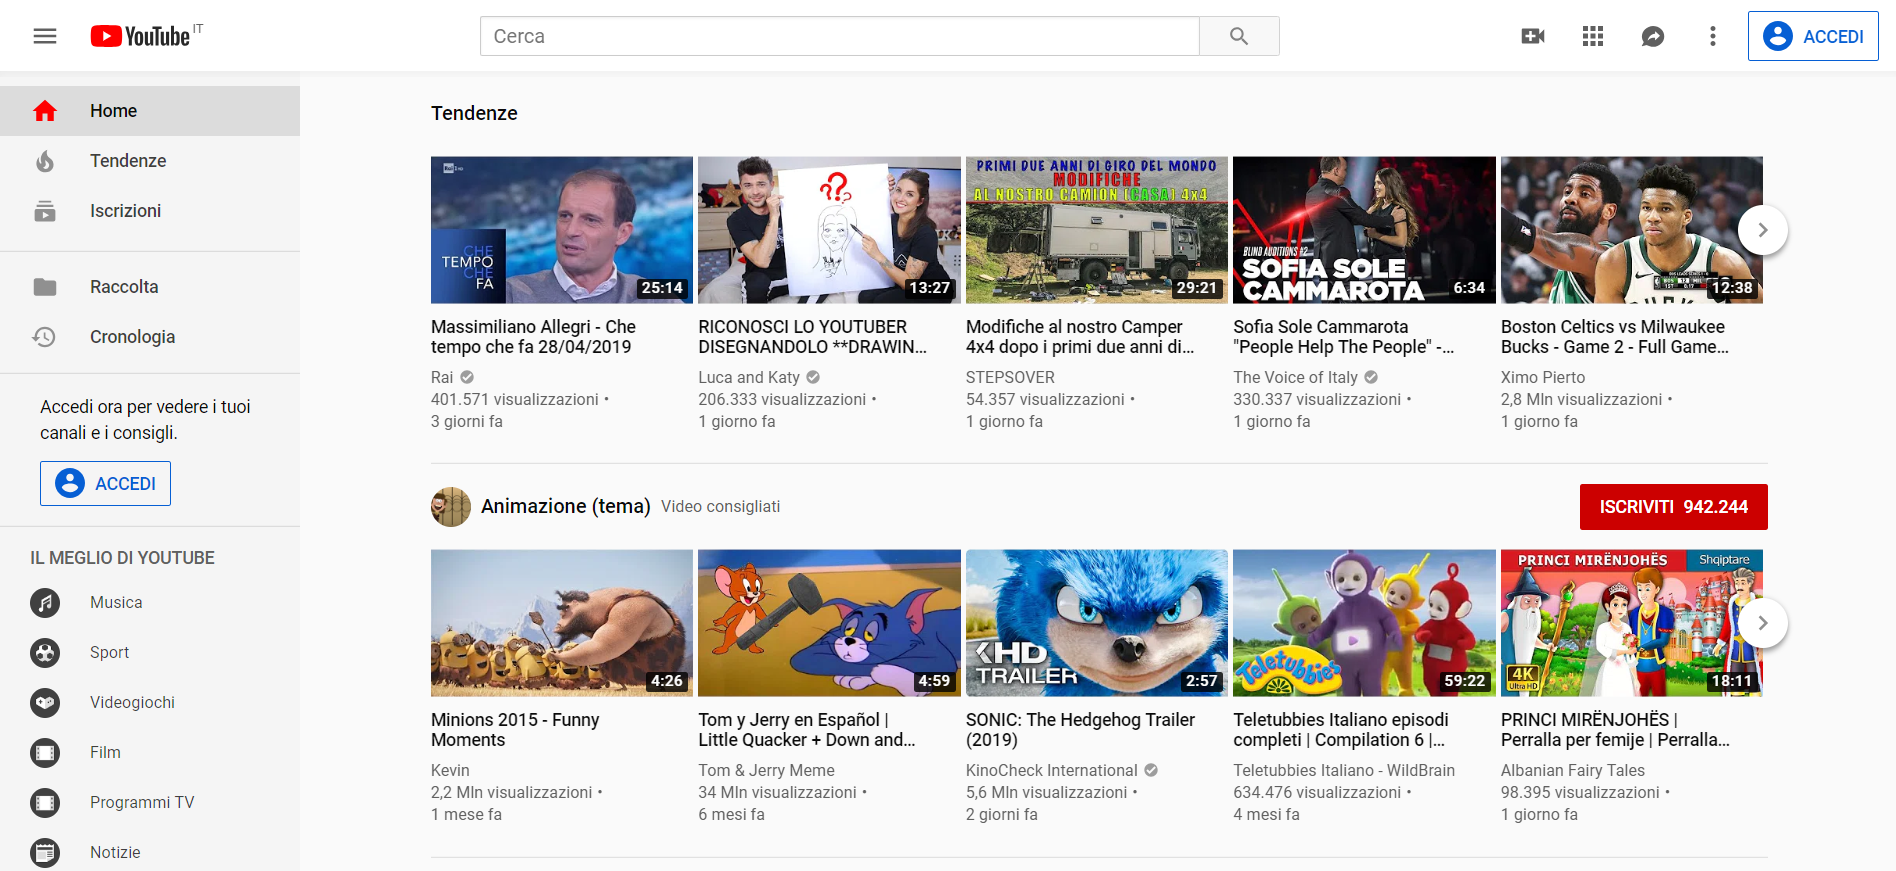Open Riconosci lo YouTuber thumbnail

click(829, 230)
